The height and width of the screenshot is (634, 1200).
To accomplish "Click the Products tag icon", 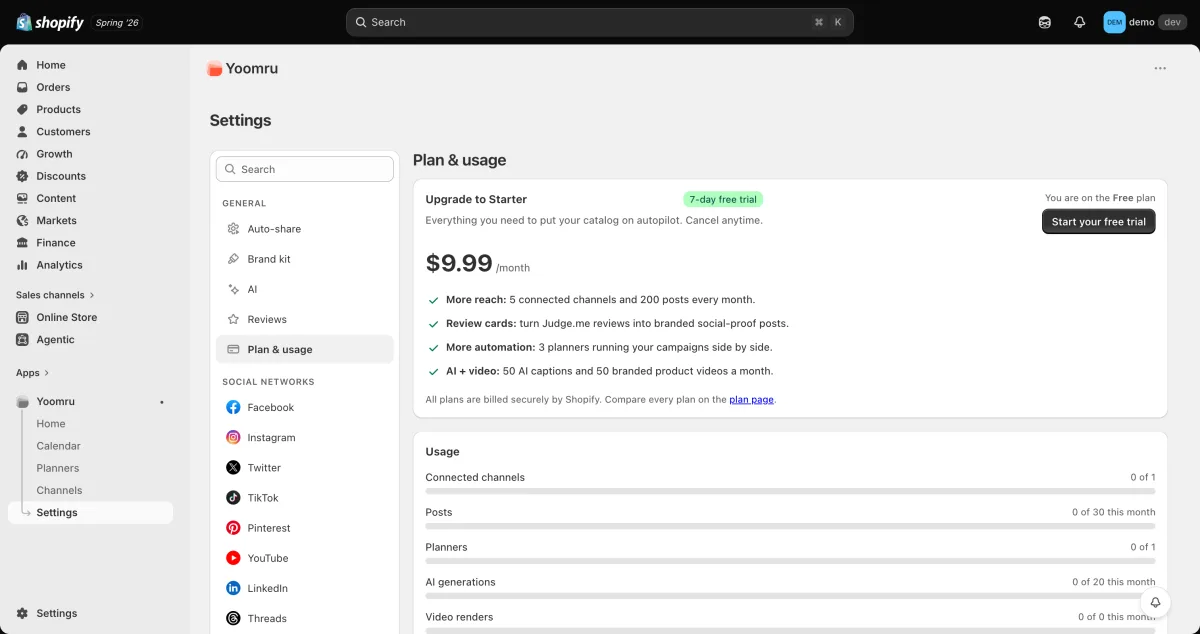I will pos(22,109).
